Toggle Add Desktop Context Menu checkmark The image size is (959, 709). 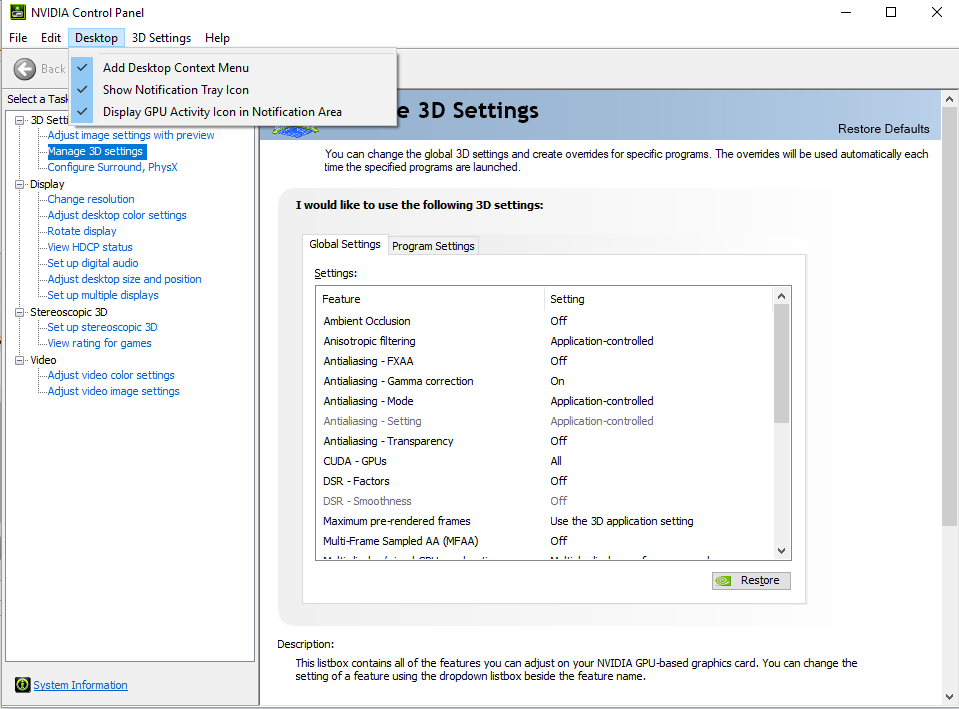click(81, 67)
